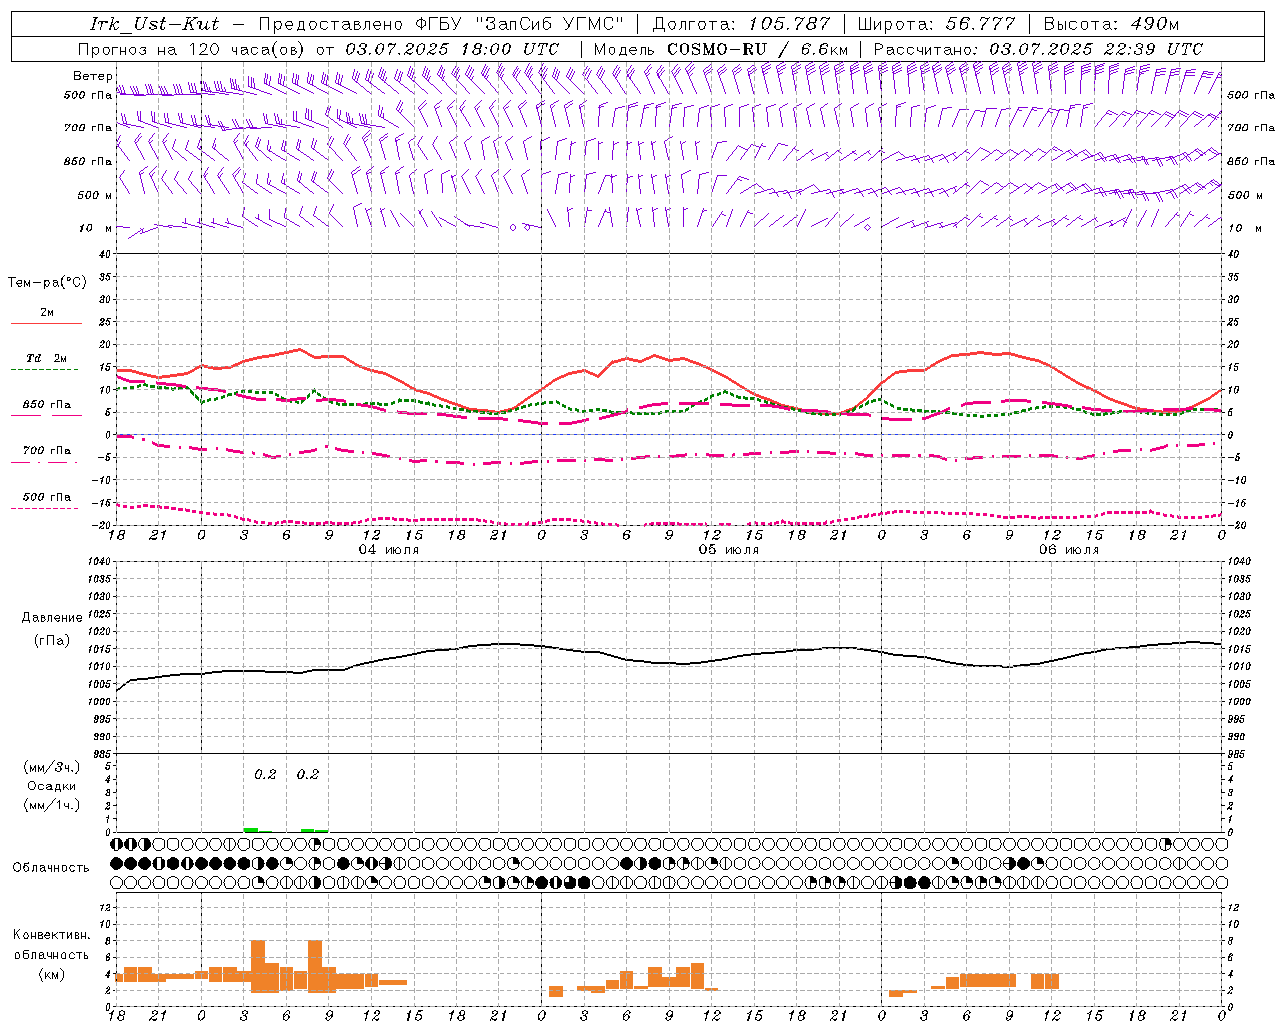This screenshot has height=1024, width=1280.
Task: Click the "(мм/1ч.)" precipitation unit label
Action: pos(52,805)
